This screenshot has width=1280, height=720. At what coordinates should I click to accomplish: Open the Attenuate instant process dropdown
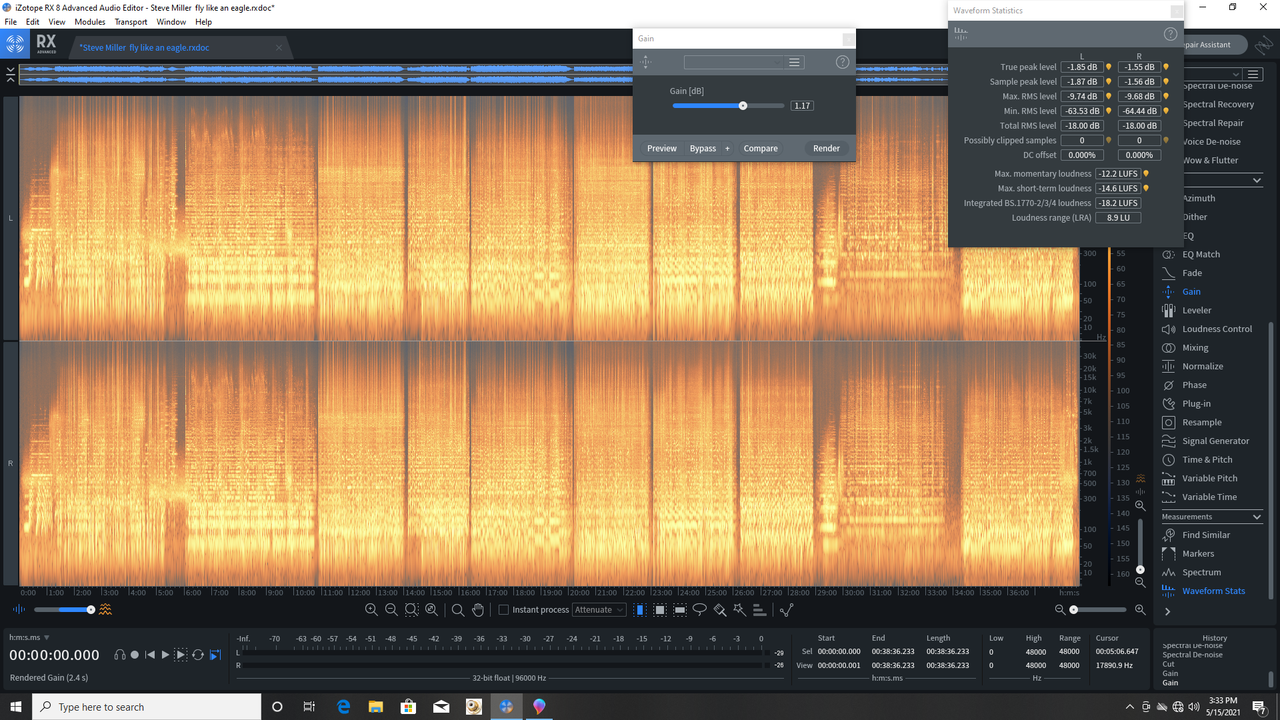coord(600,610)
